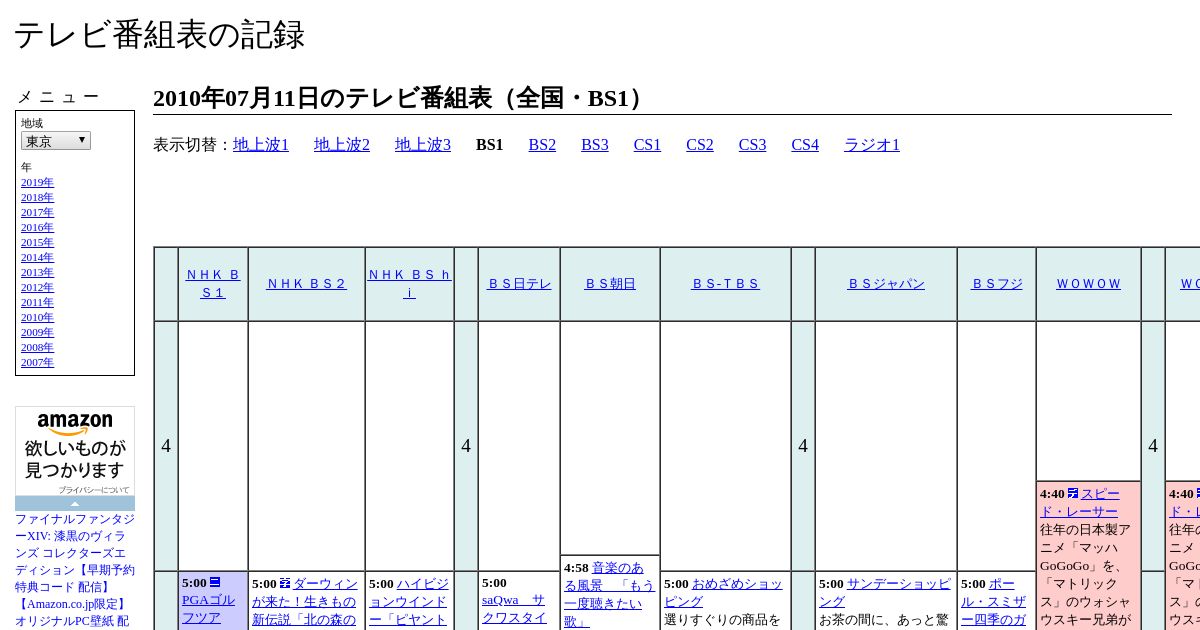Image resolution: width=1200 pixels, height=630 pixels.
Task: Open the ポール・スミザー四季のガーデン program link
Action: tap(994, 601)
